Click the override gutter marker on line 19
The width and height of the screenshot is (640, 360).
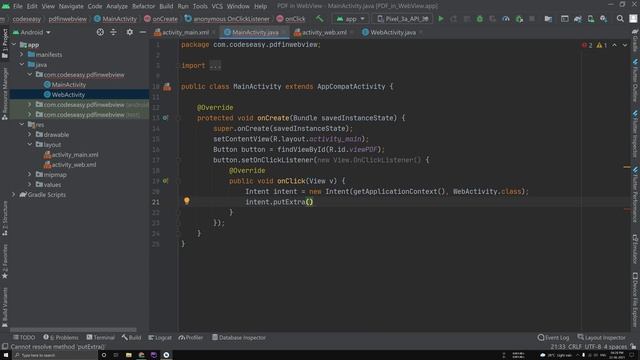(165, 181)
